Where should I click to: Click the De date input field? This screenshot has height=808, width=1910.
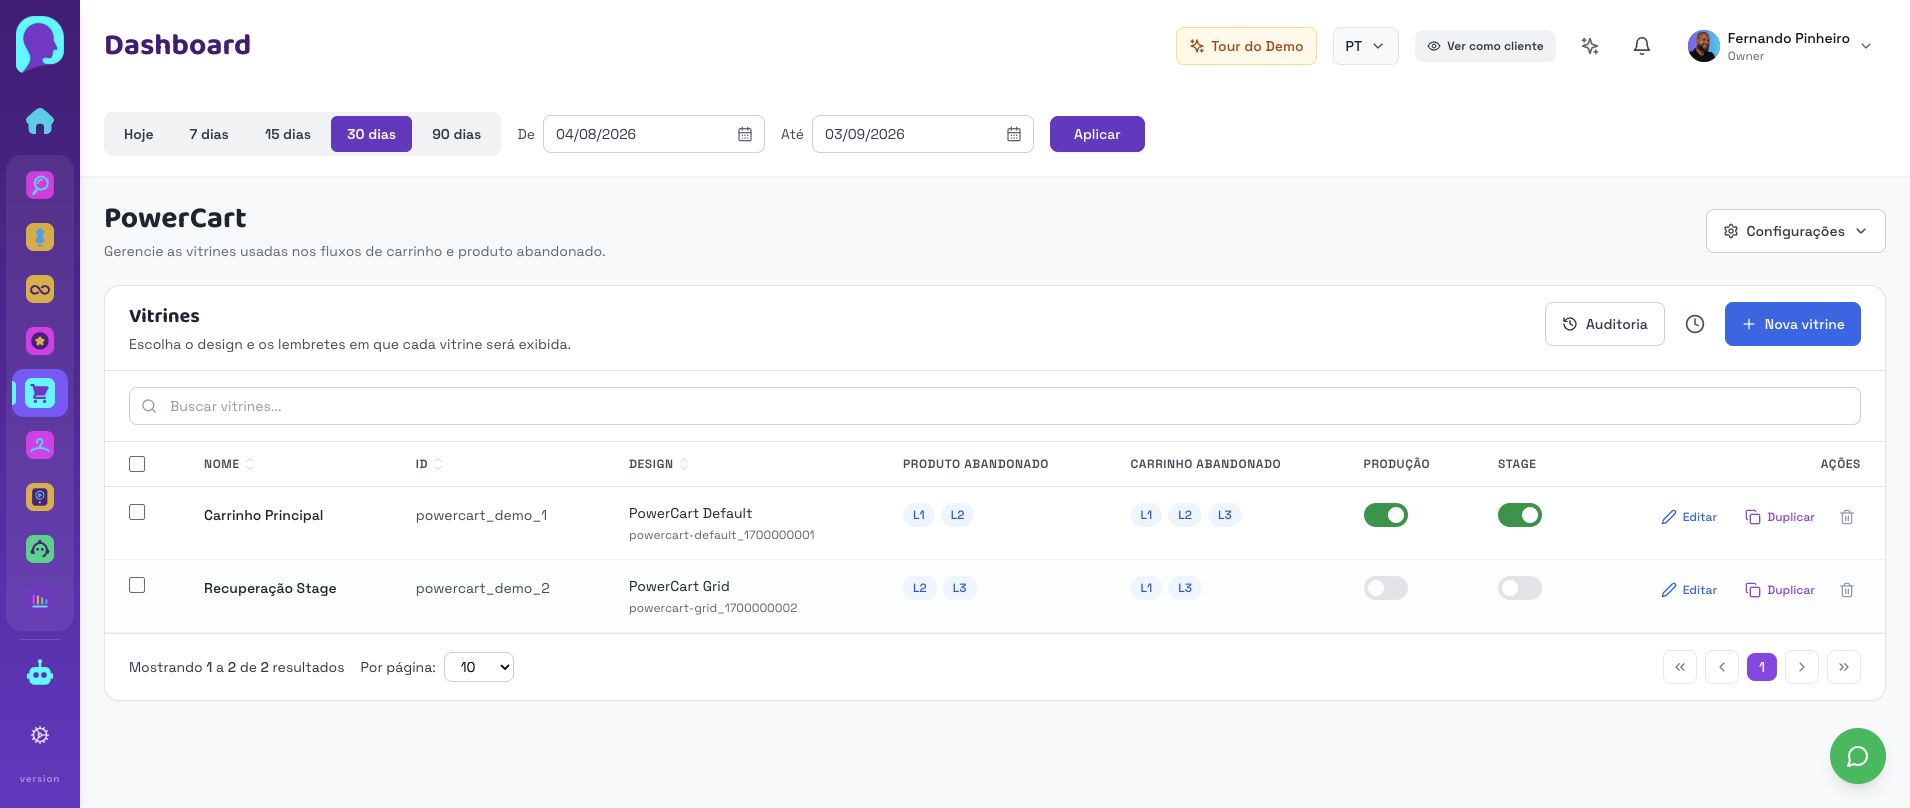coord(654,134)
